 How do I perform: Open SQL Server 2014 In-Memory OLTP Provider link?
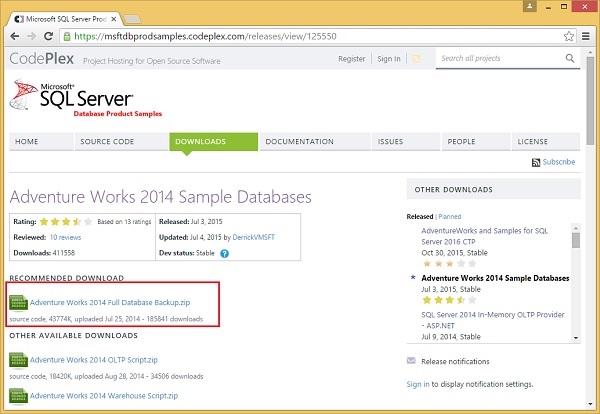click(x=493, y=320)
